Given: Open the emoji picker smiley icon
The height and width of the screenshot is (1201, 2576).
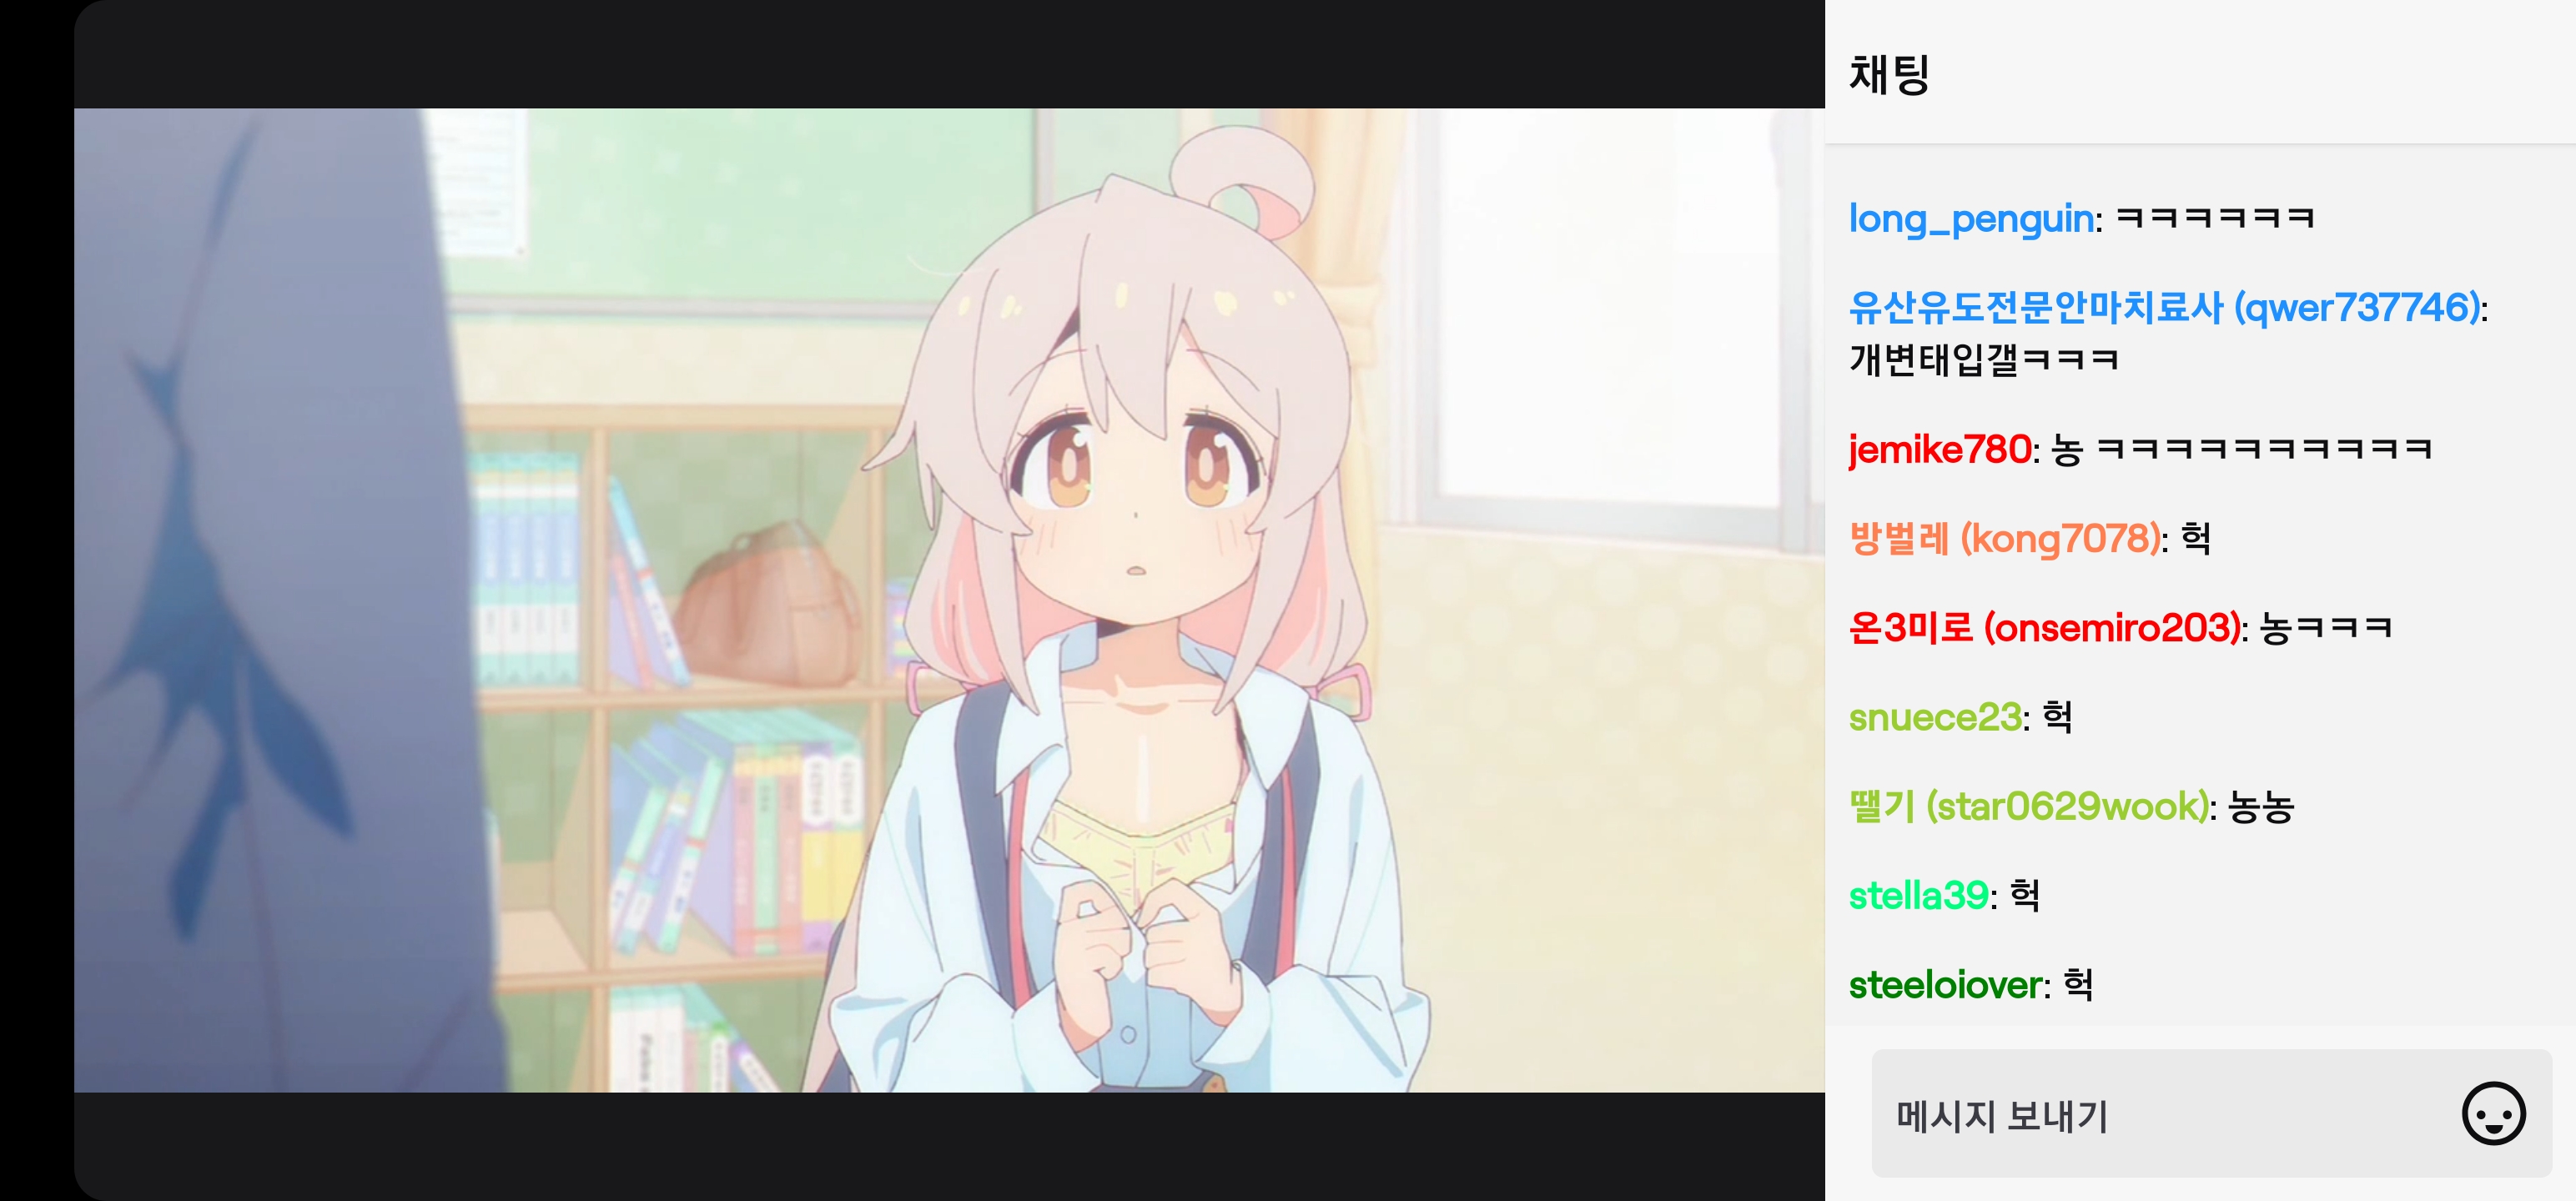Looking at the screenshot, I should point(2493,1113).
